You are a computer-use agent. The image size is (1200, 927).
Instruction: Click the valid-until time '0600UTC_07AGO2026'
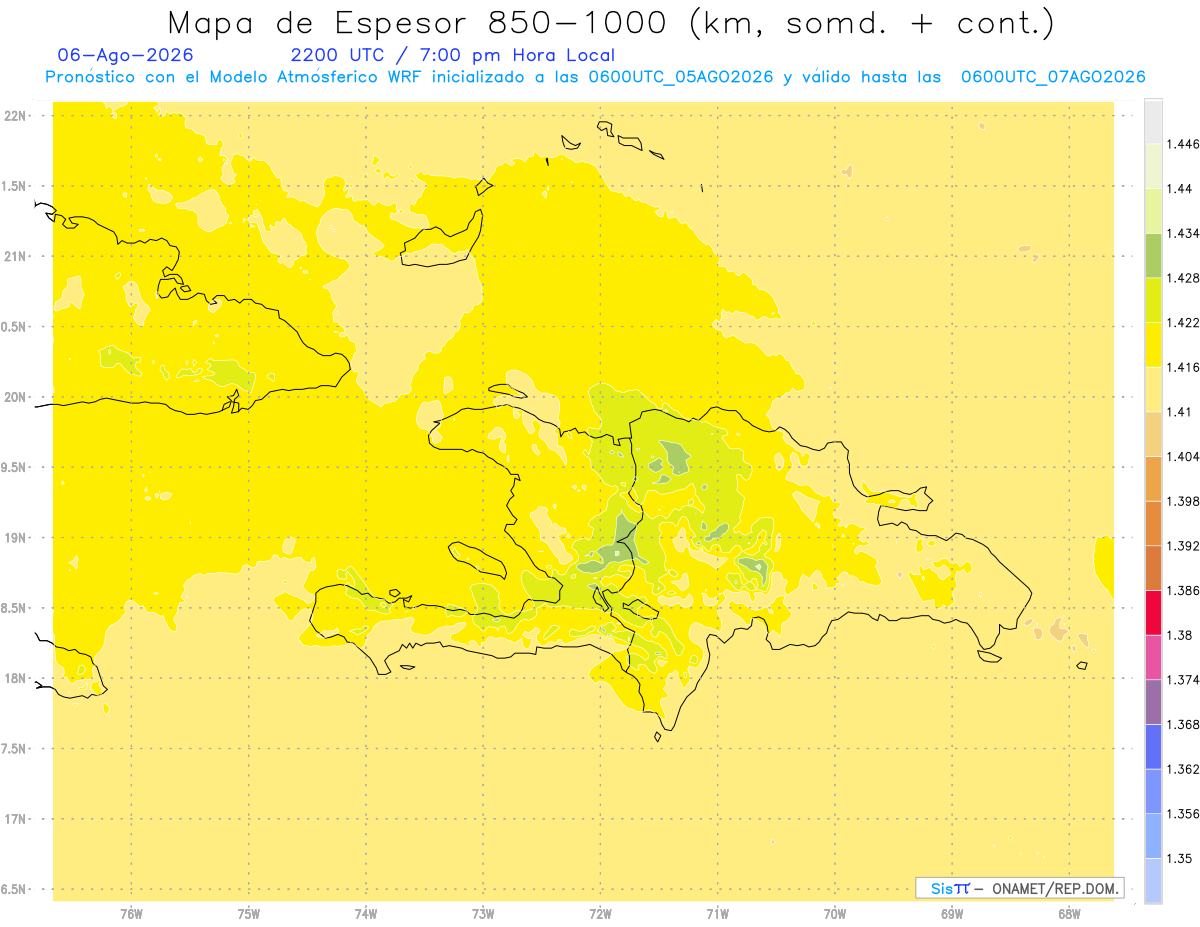click(1053, 77)
